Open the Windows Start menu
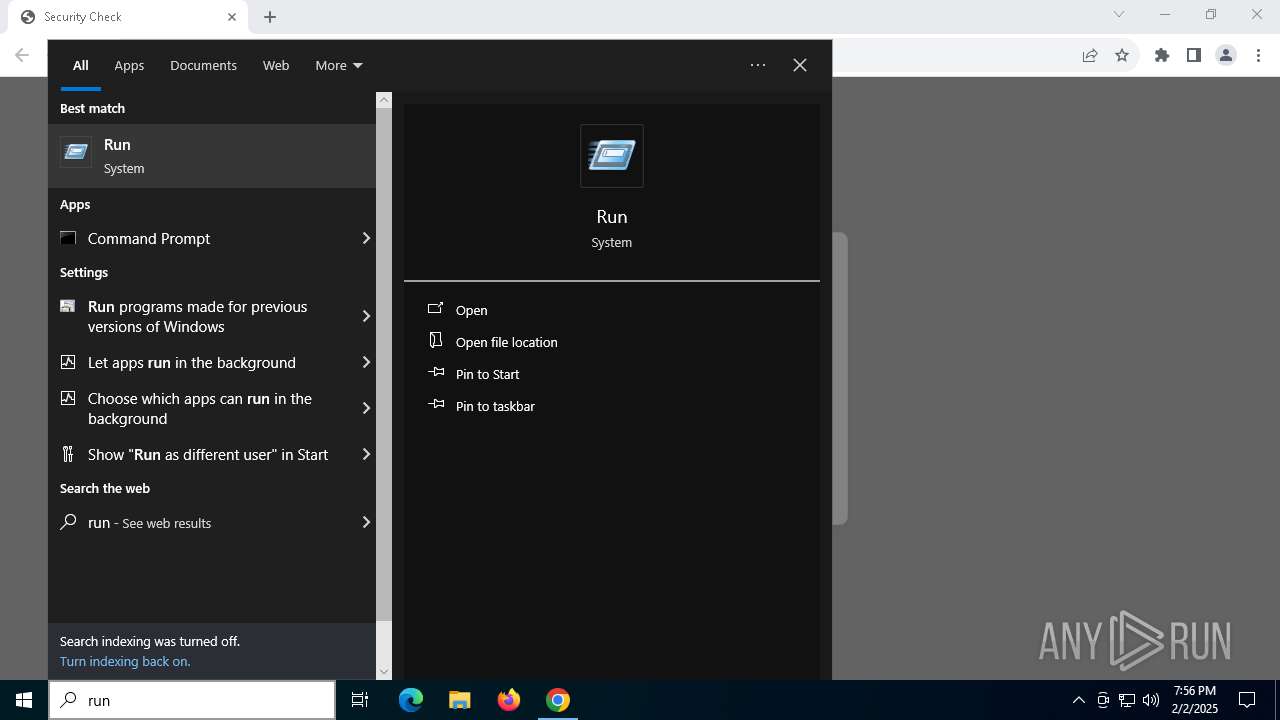This screenshot has height=720, width=1280. (24, 700)
